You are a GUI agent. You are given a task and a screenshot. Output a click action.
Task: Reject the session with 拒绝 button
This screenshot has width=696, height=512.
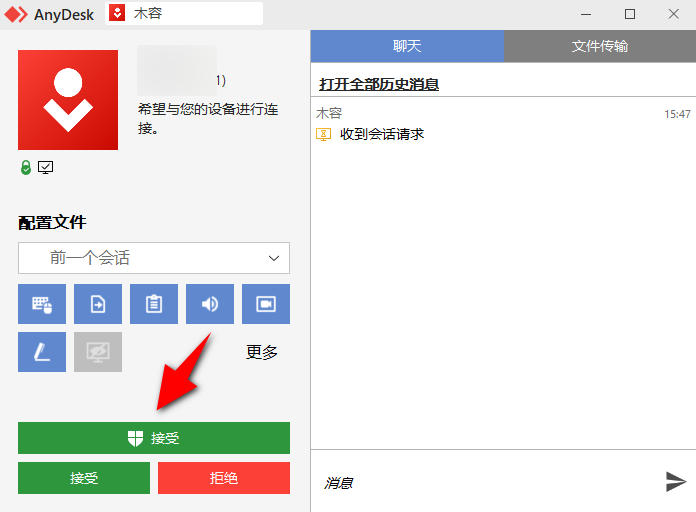coord(224,478)
